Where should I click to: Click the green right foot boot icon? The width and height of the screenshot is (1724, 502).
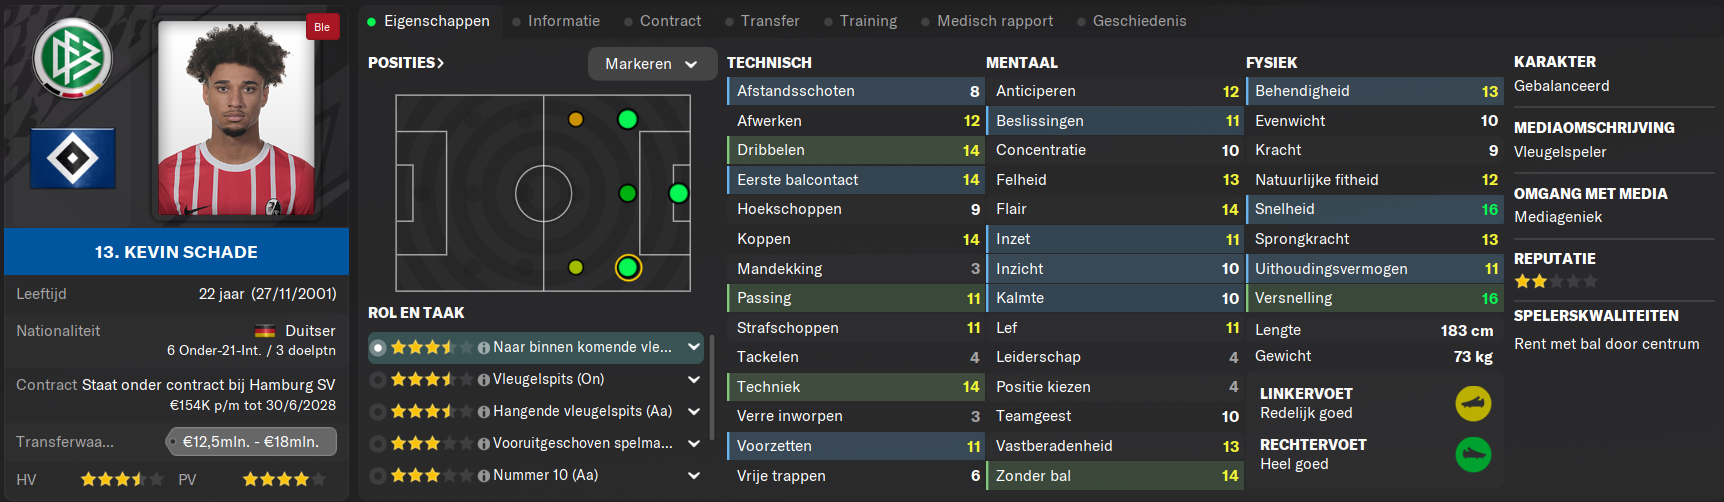tap(1473, 455)
